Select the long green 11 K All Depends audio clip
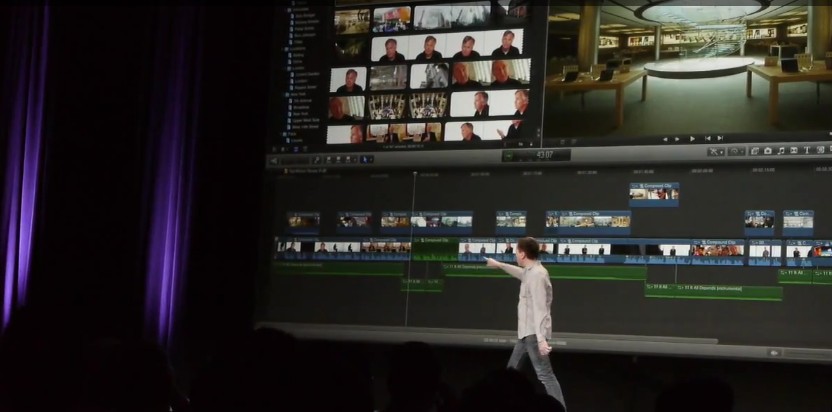The width and height of the screenshot is (832, 412). click(545, 271)
